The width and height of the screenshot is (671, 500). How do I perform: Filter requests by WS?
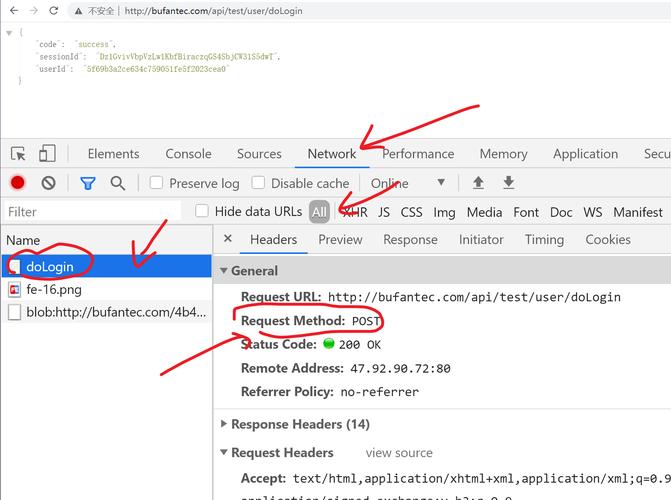[593, 212]
